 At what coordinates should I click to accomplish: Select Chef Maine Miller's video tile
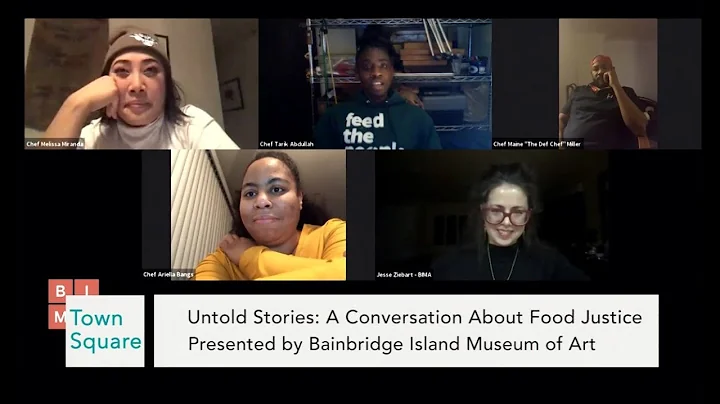pos(596,84)
